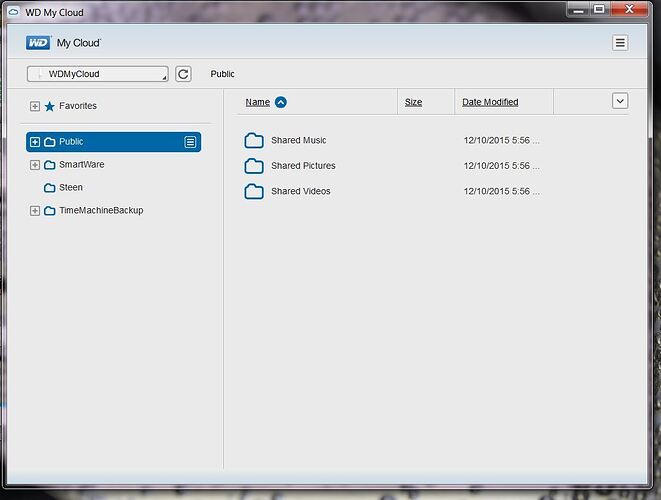Click the SmartWare folder icon
The width and height of the screenshot is (661, 500).
pos(50,165)
